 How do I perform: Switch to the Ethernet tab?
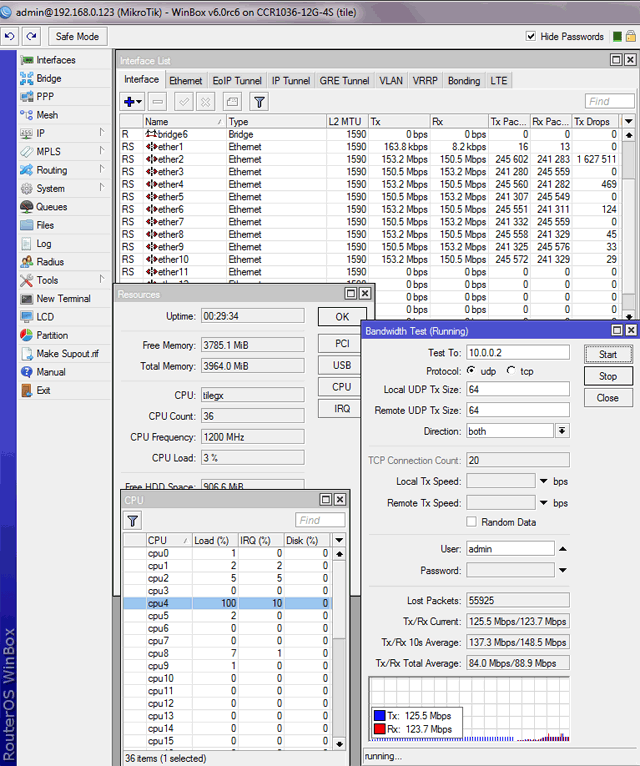pyautogui.click(x=186, y=81)
